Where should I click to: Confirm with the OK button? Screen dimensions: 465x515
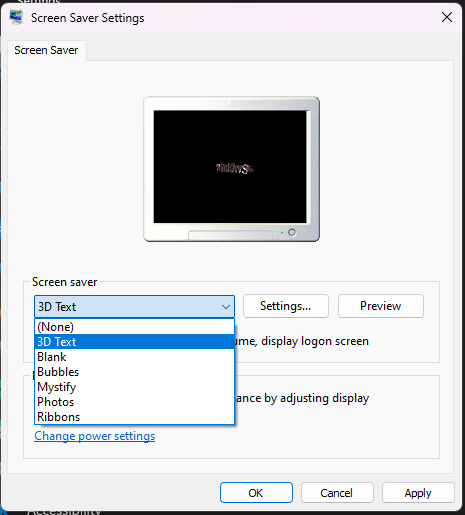256,493
